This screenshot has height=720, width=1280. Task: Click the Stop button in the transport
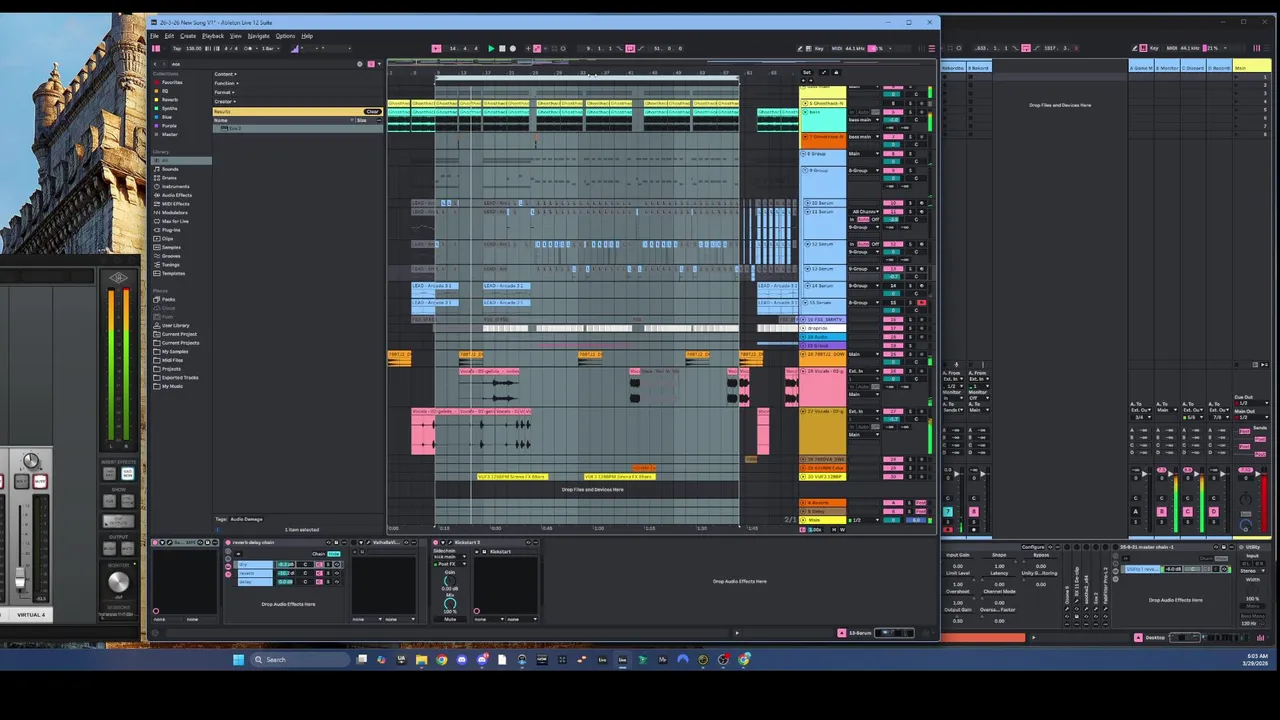502,48
